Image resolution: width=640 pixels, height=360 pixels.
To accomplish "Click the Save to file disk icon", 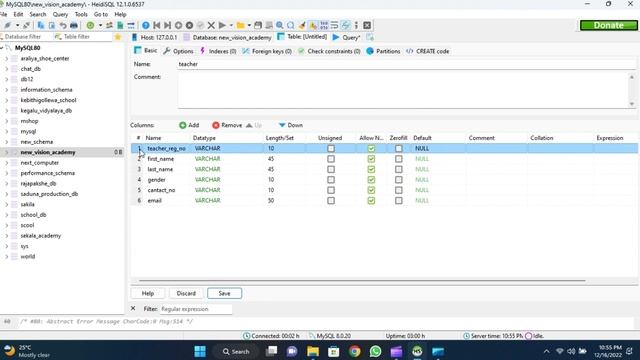I will (258, 25).
